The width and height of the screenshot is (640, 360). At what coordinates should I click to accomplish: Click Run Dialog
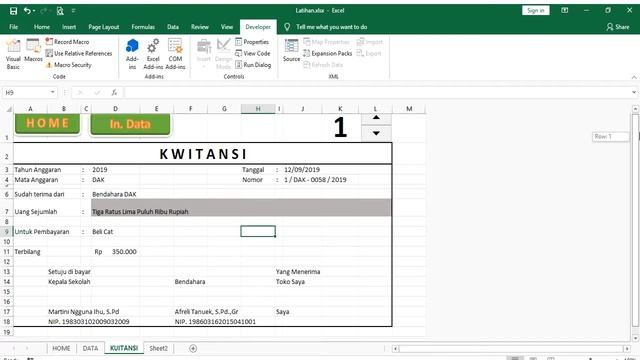tap(253, 64)
